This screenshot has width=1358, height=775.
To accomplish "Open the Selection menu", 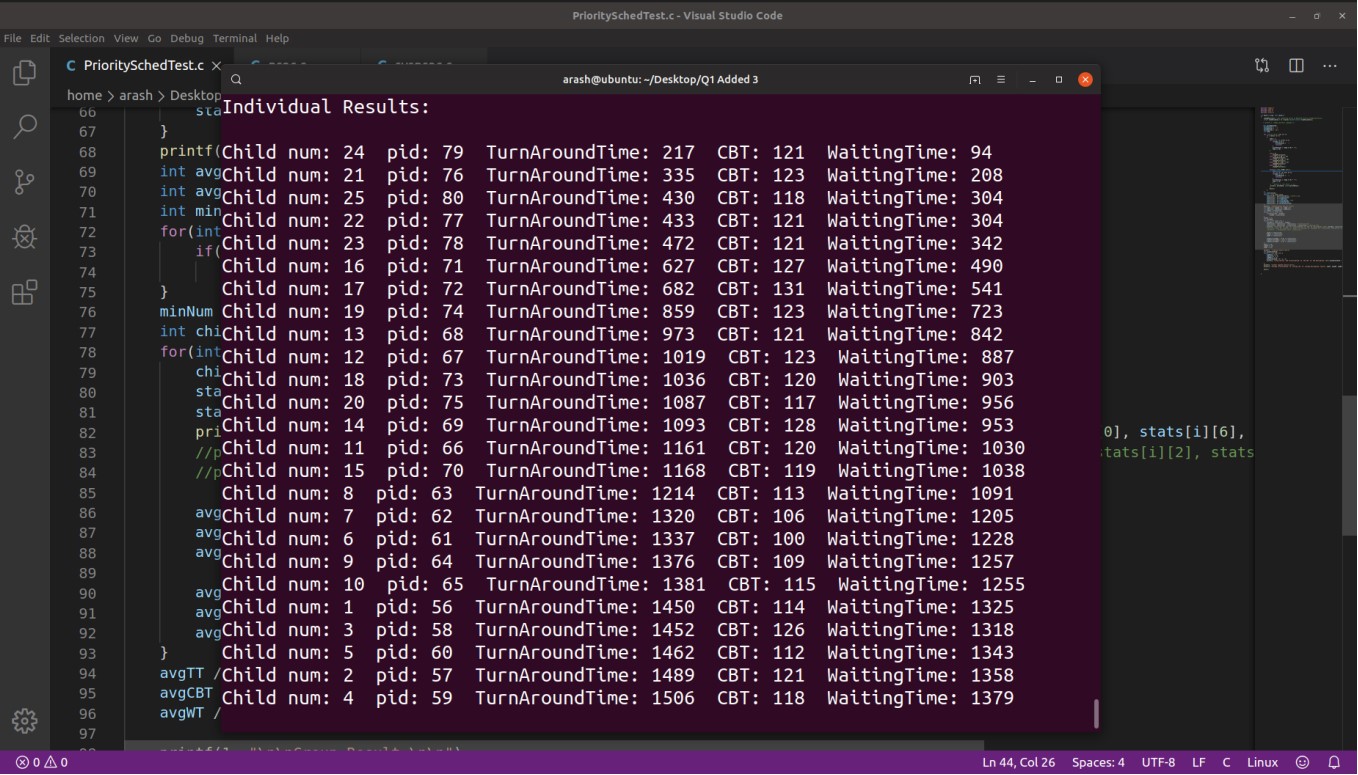I will [81, 38].
